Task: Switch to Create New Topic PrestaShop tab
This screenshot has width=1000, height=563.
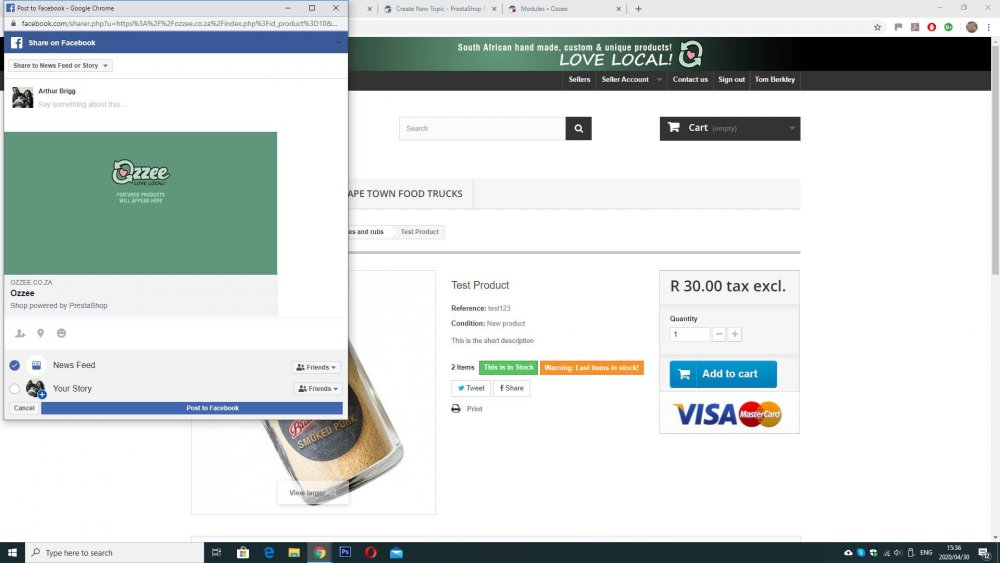Action: [439, 9]
